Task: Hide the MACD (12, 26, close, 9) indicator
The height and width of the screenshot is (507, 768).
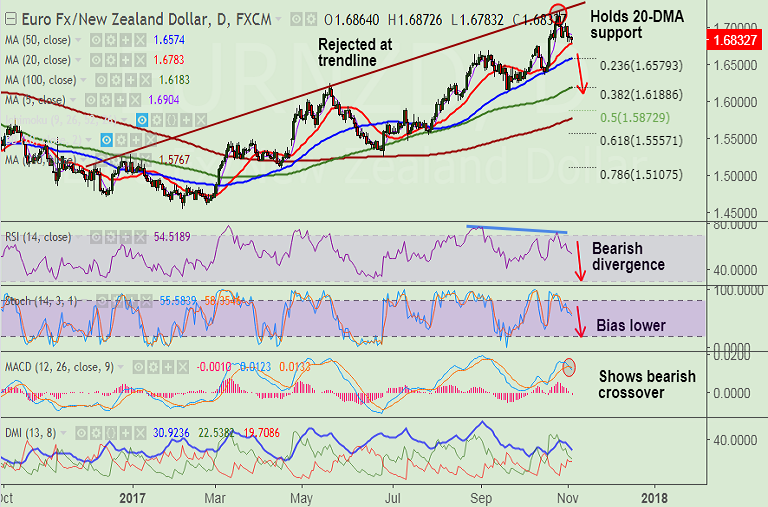Action: 139,367
